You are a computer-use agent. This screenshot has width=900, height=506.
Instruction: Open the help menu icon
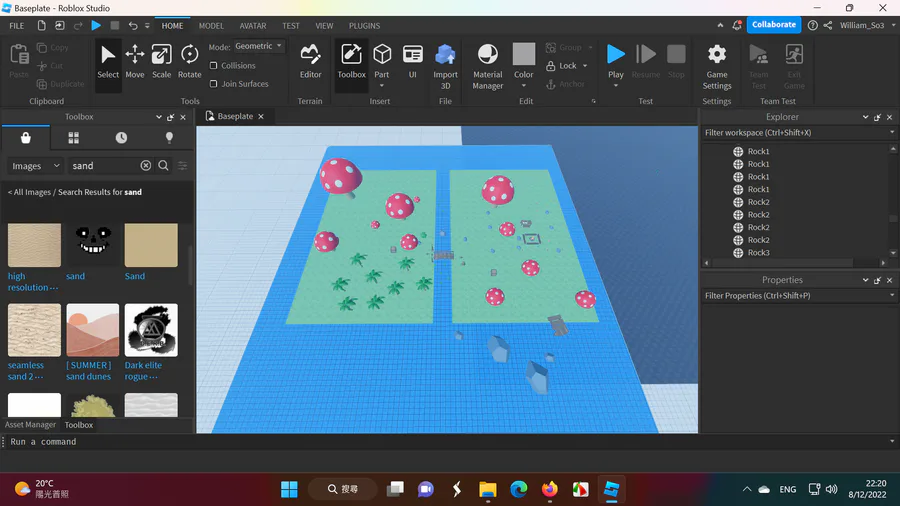pos(813,25)
